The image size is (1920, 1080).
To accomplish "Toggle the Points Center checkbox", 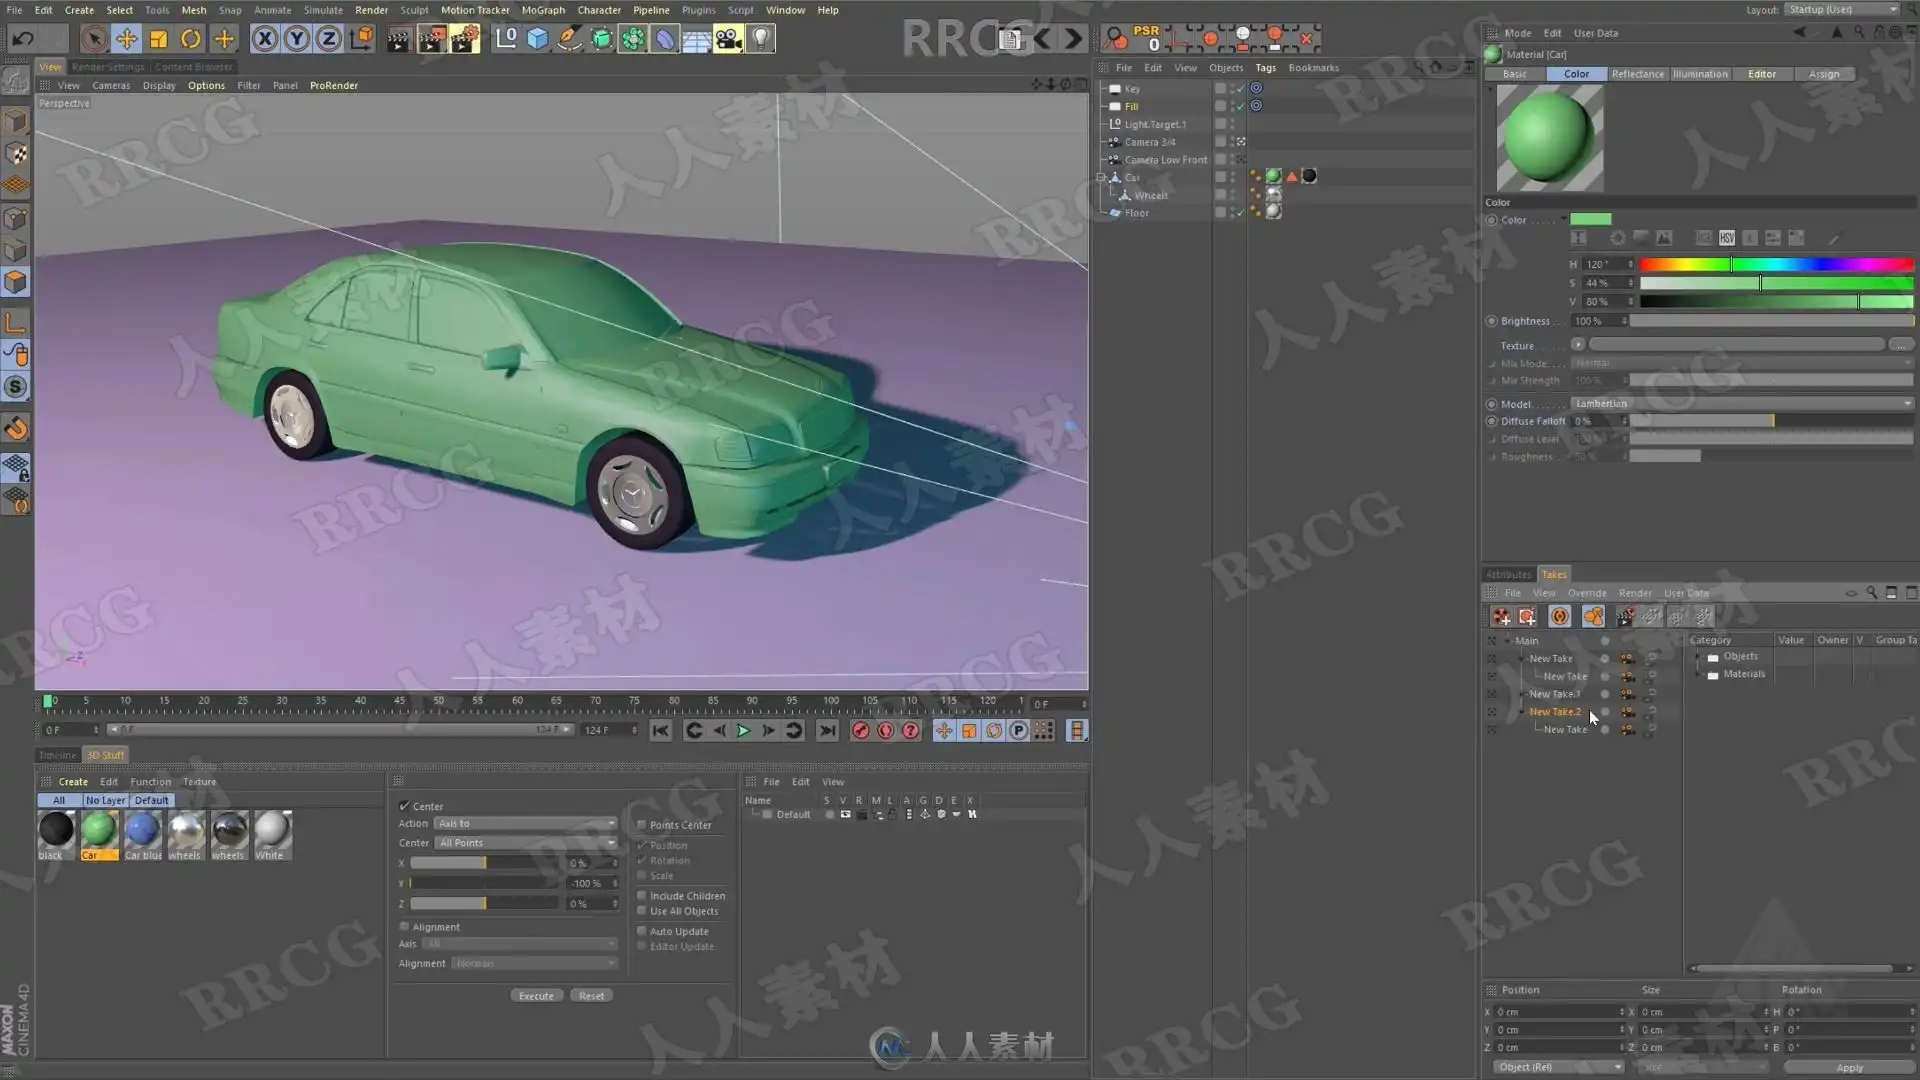I will click(x=642, y=825).
